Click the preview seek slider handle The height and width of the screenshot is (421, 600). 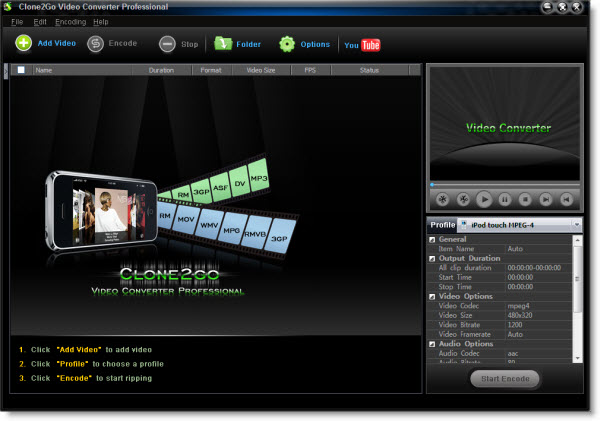432,185
